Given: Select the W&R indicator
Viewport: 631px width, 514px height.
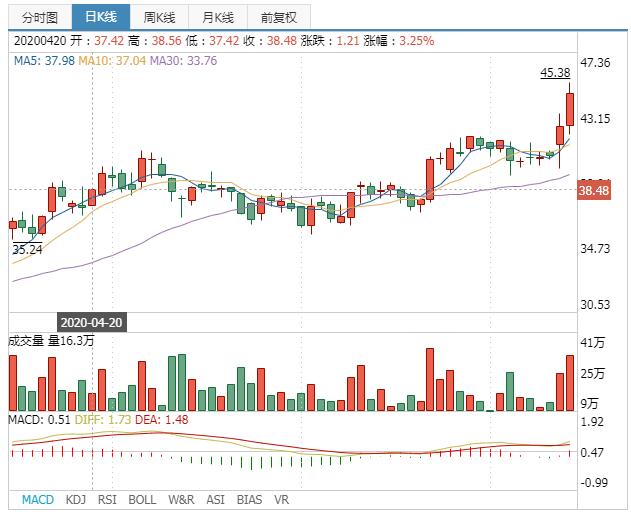Looking at the screenshot, I should [181, 500].
